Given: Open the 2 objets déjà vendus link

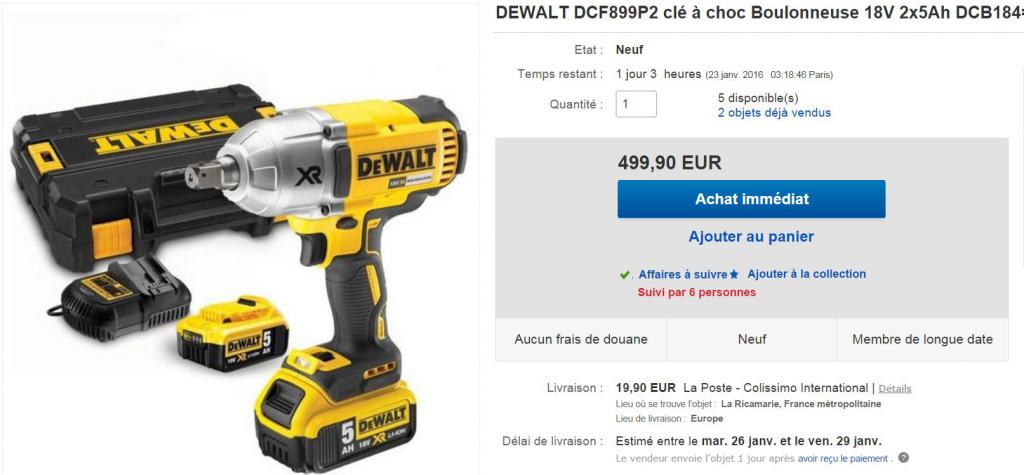Looking at the screenshot, I should point(774,112).
